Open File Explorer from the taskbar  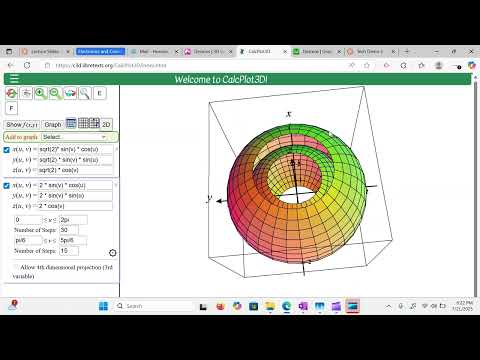coord(270,306)
